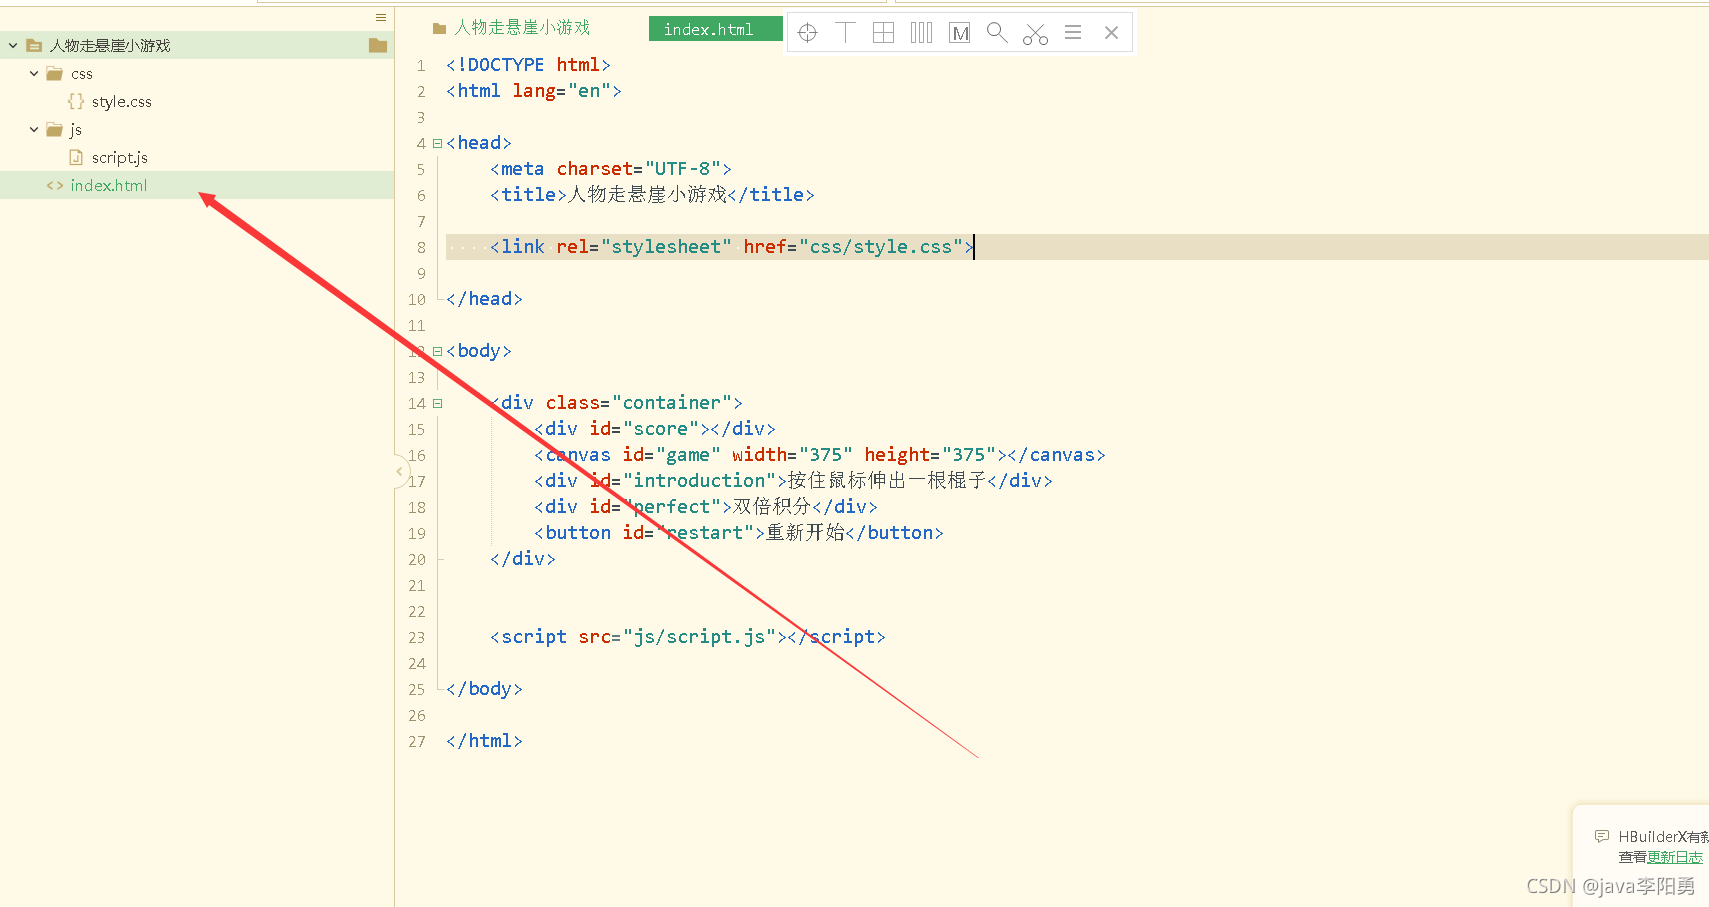Click the breadcrumb folder icon above editor

coord(439,29)
